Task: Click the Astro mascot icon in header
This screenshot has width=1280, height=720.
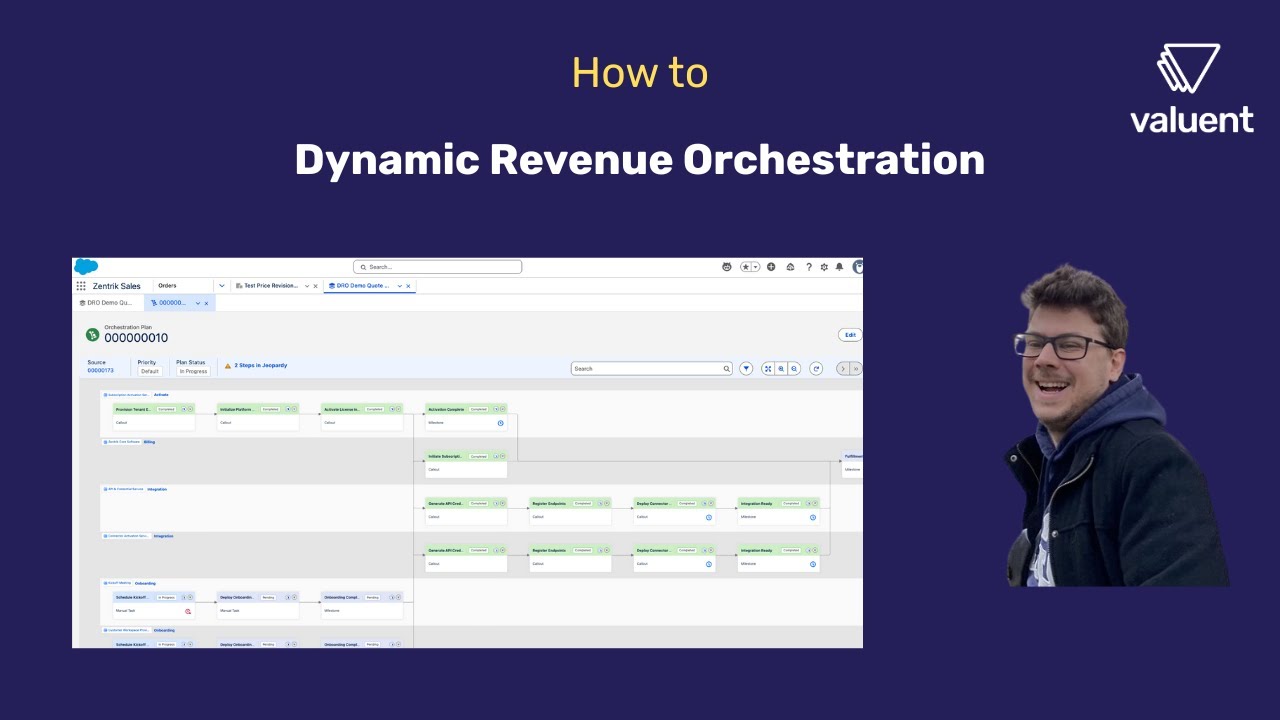Action: click(x=727, y=267)
